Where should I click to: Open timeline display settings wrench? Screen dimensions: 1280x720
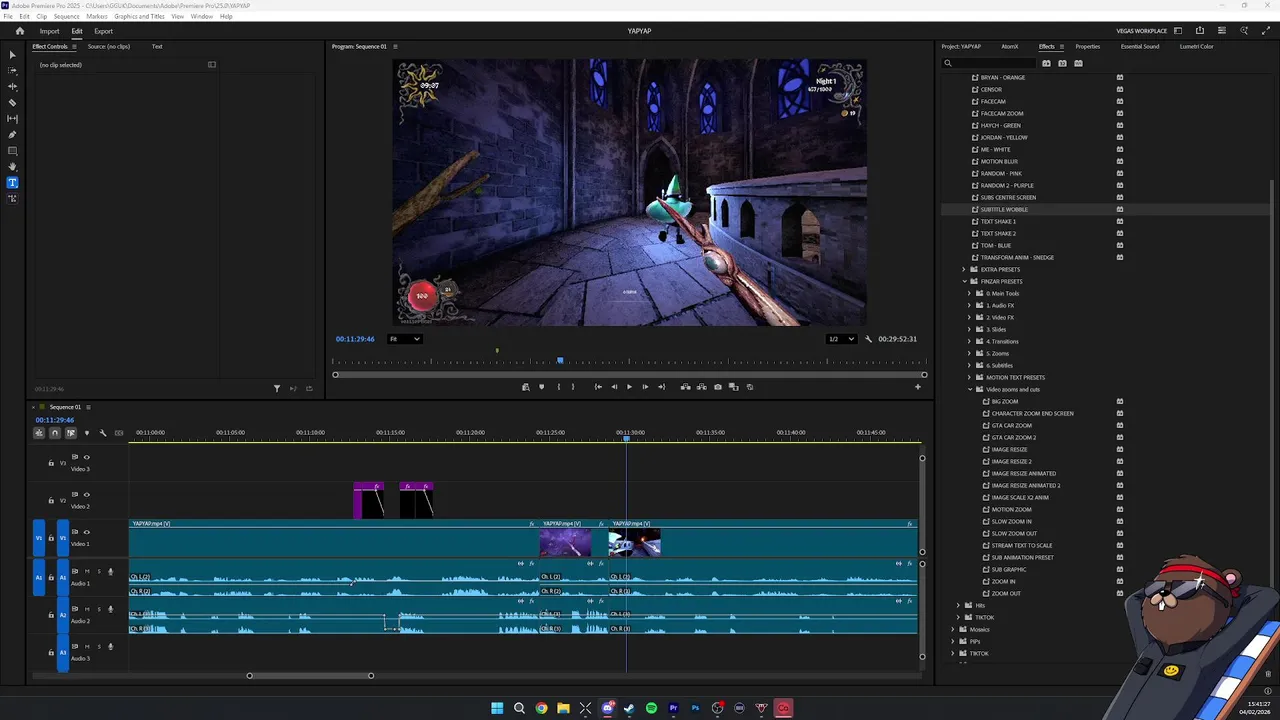[x=102, y=433]
